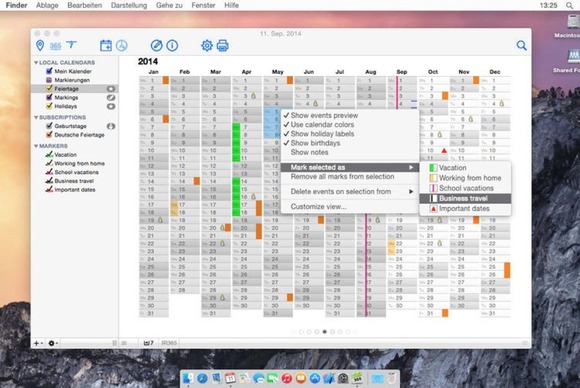The image size is (580, 388).
Task: Toggle Markierungen calendar checkbox
Action: click(49, 80)
